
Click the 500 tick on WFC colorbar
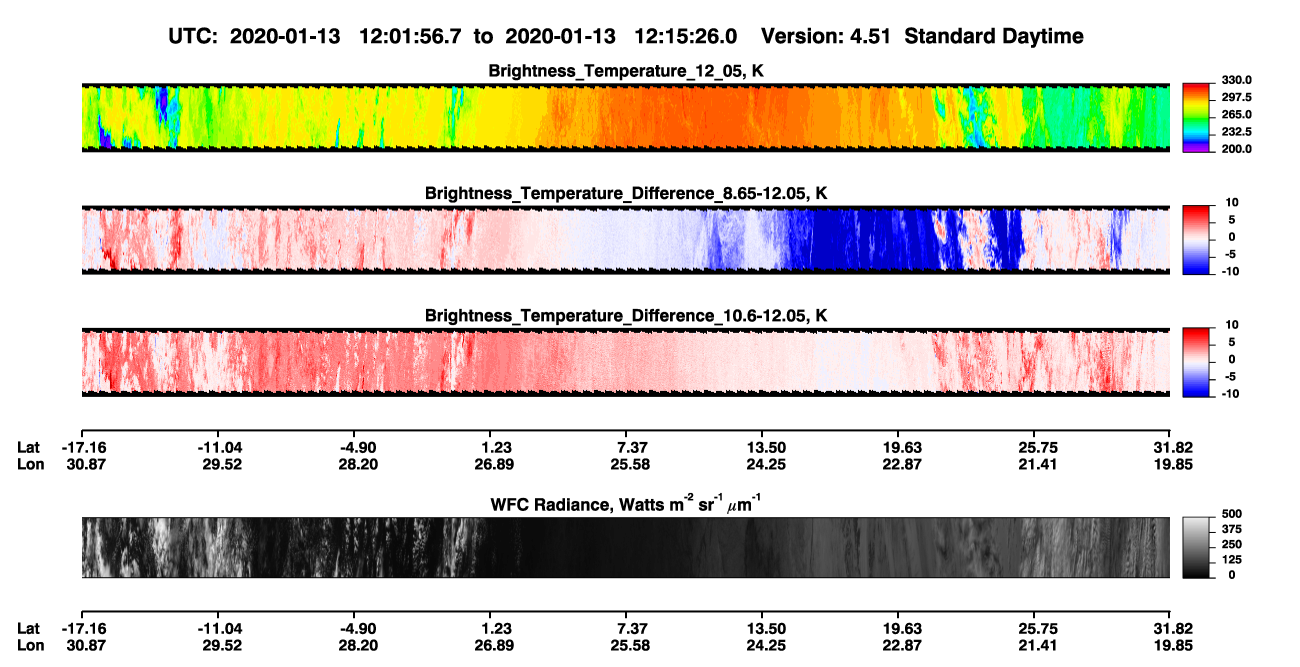pos(1232,513)
